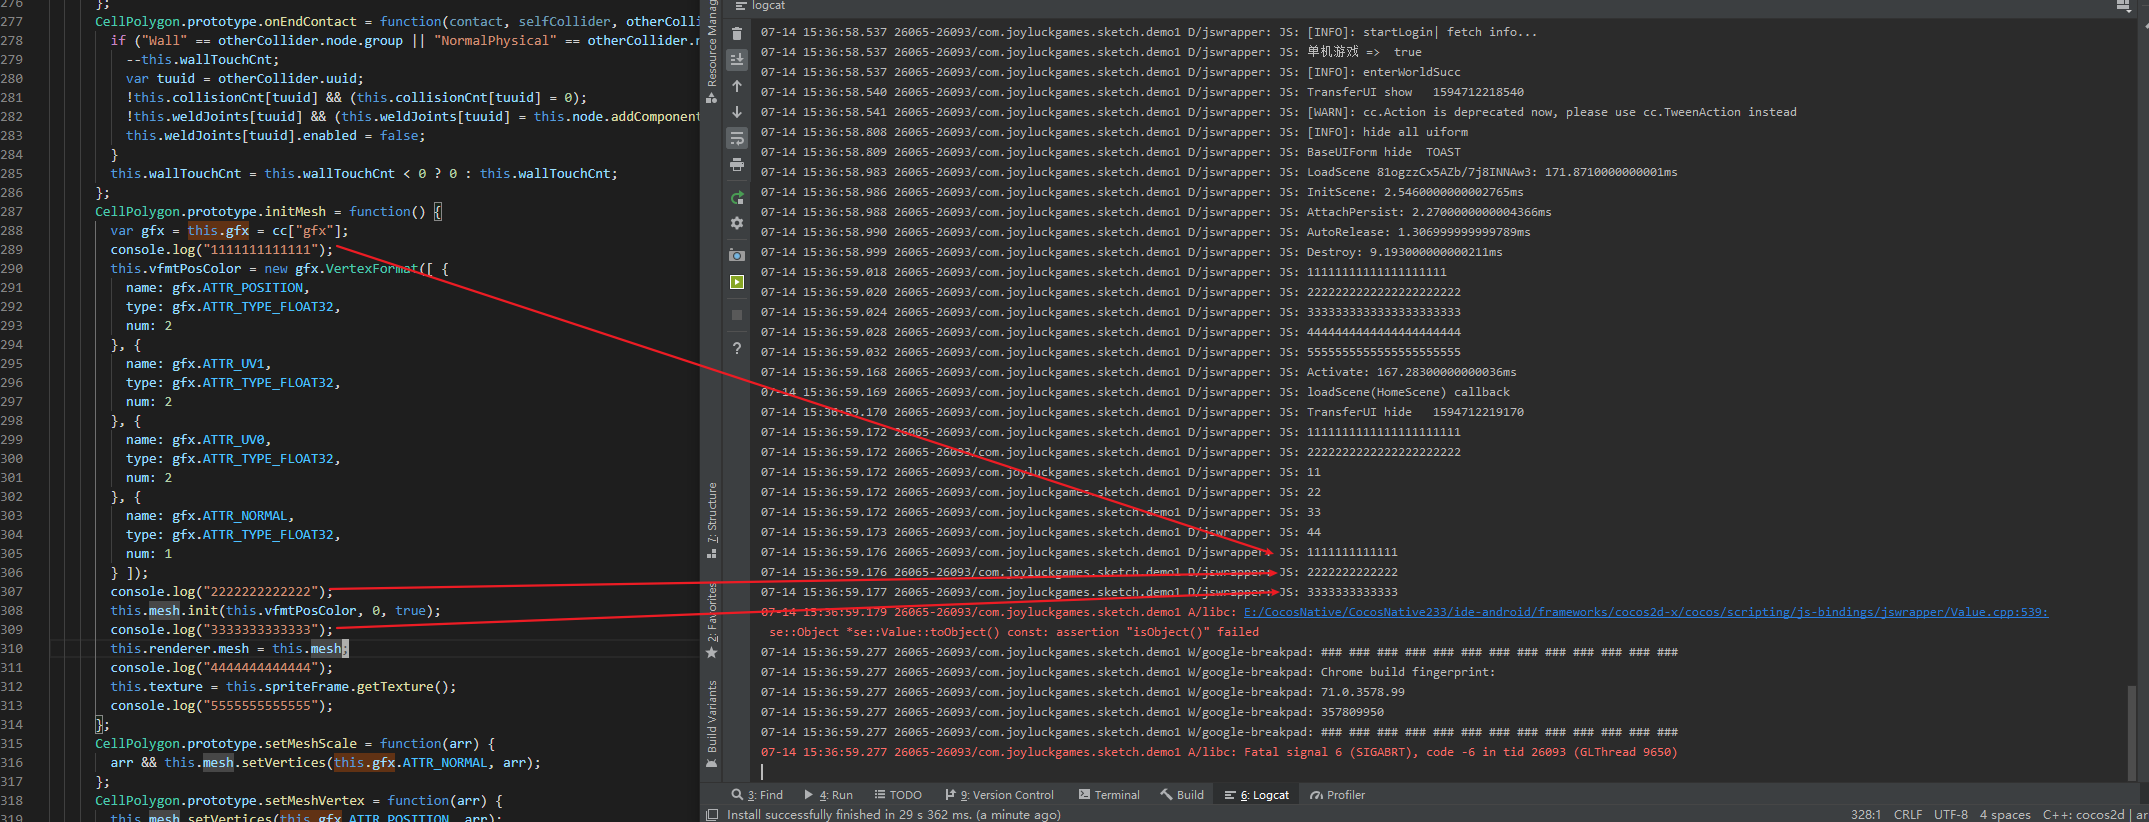The height and width of the screenshot is (822, 2149).
Task: Click the 'cc.Action is deprecated now' warning line
Action: pyautogui.click(x=1278, y=112)
